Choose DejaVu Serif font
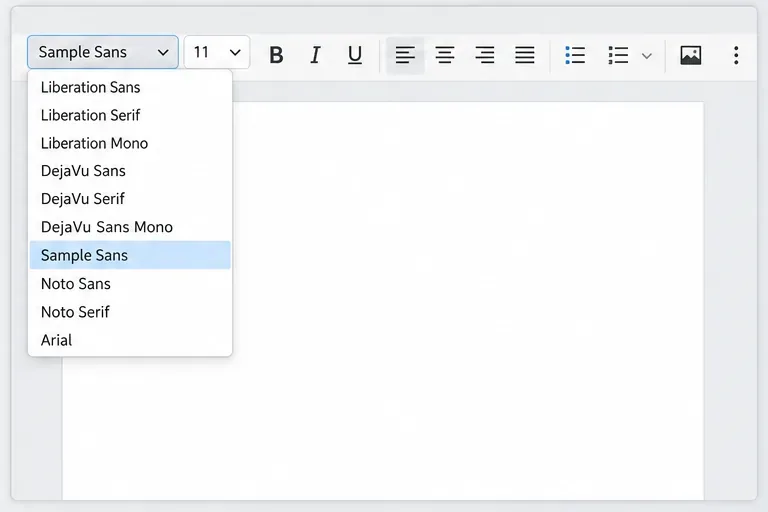768x512 pixels. [x=130, y=199]
